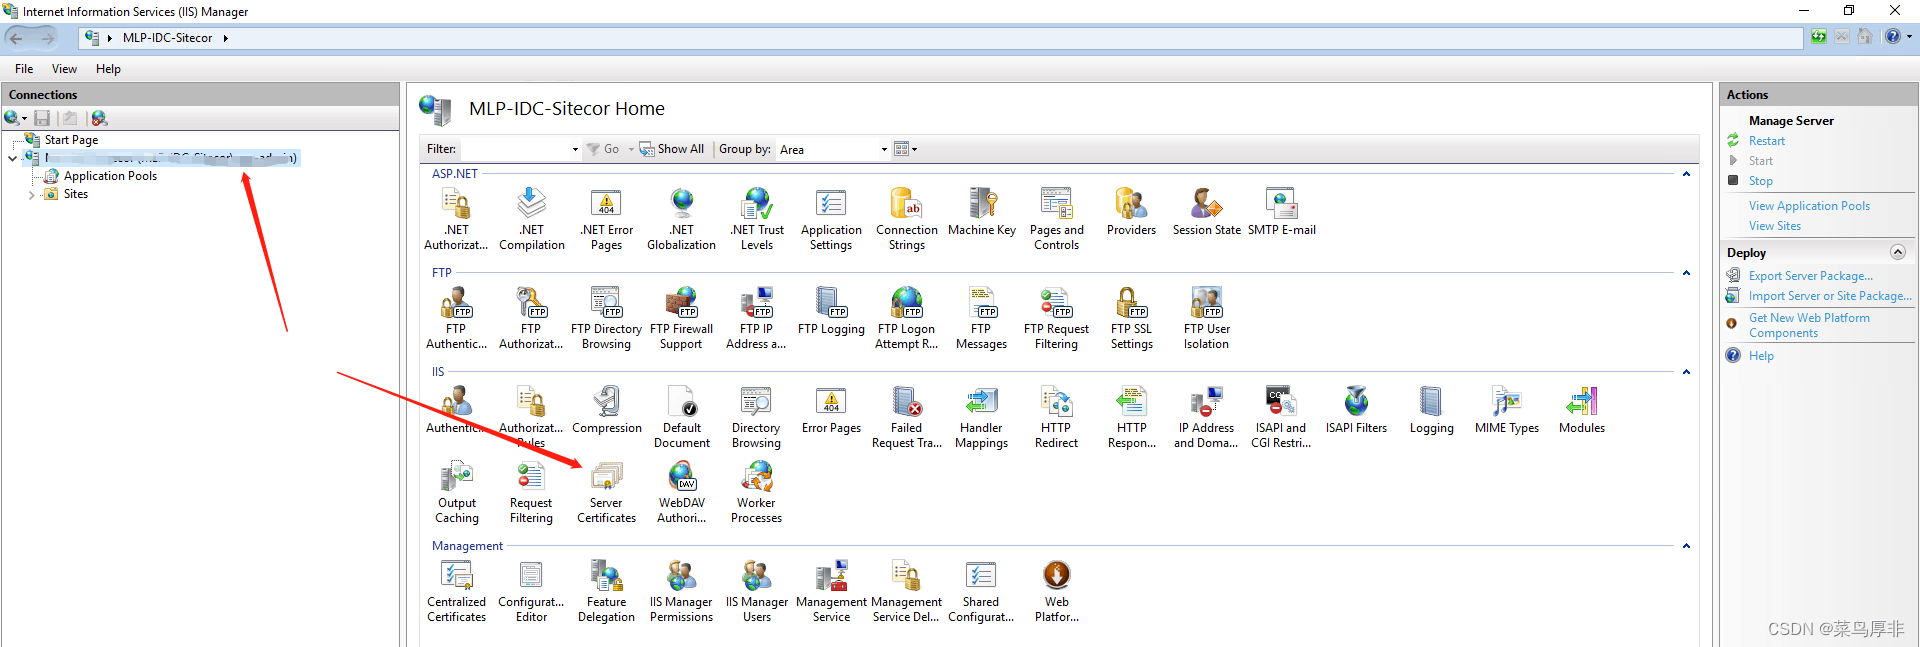Open .NET Compilation feature
The height and width of the screenshot is (647, 1920).
coord(531,219)
